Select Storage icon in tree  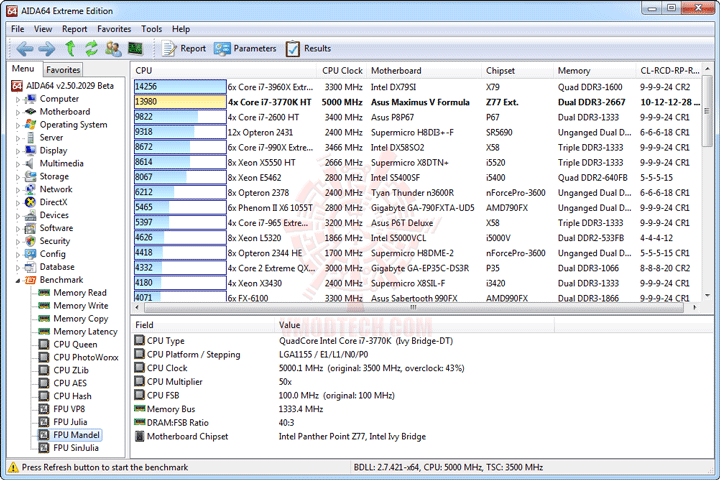[x=31, y=176]
